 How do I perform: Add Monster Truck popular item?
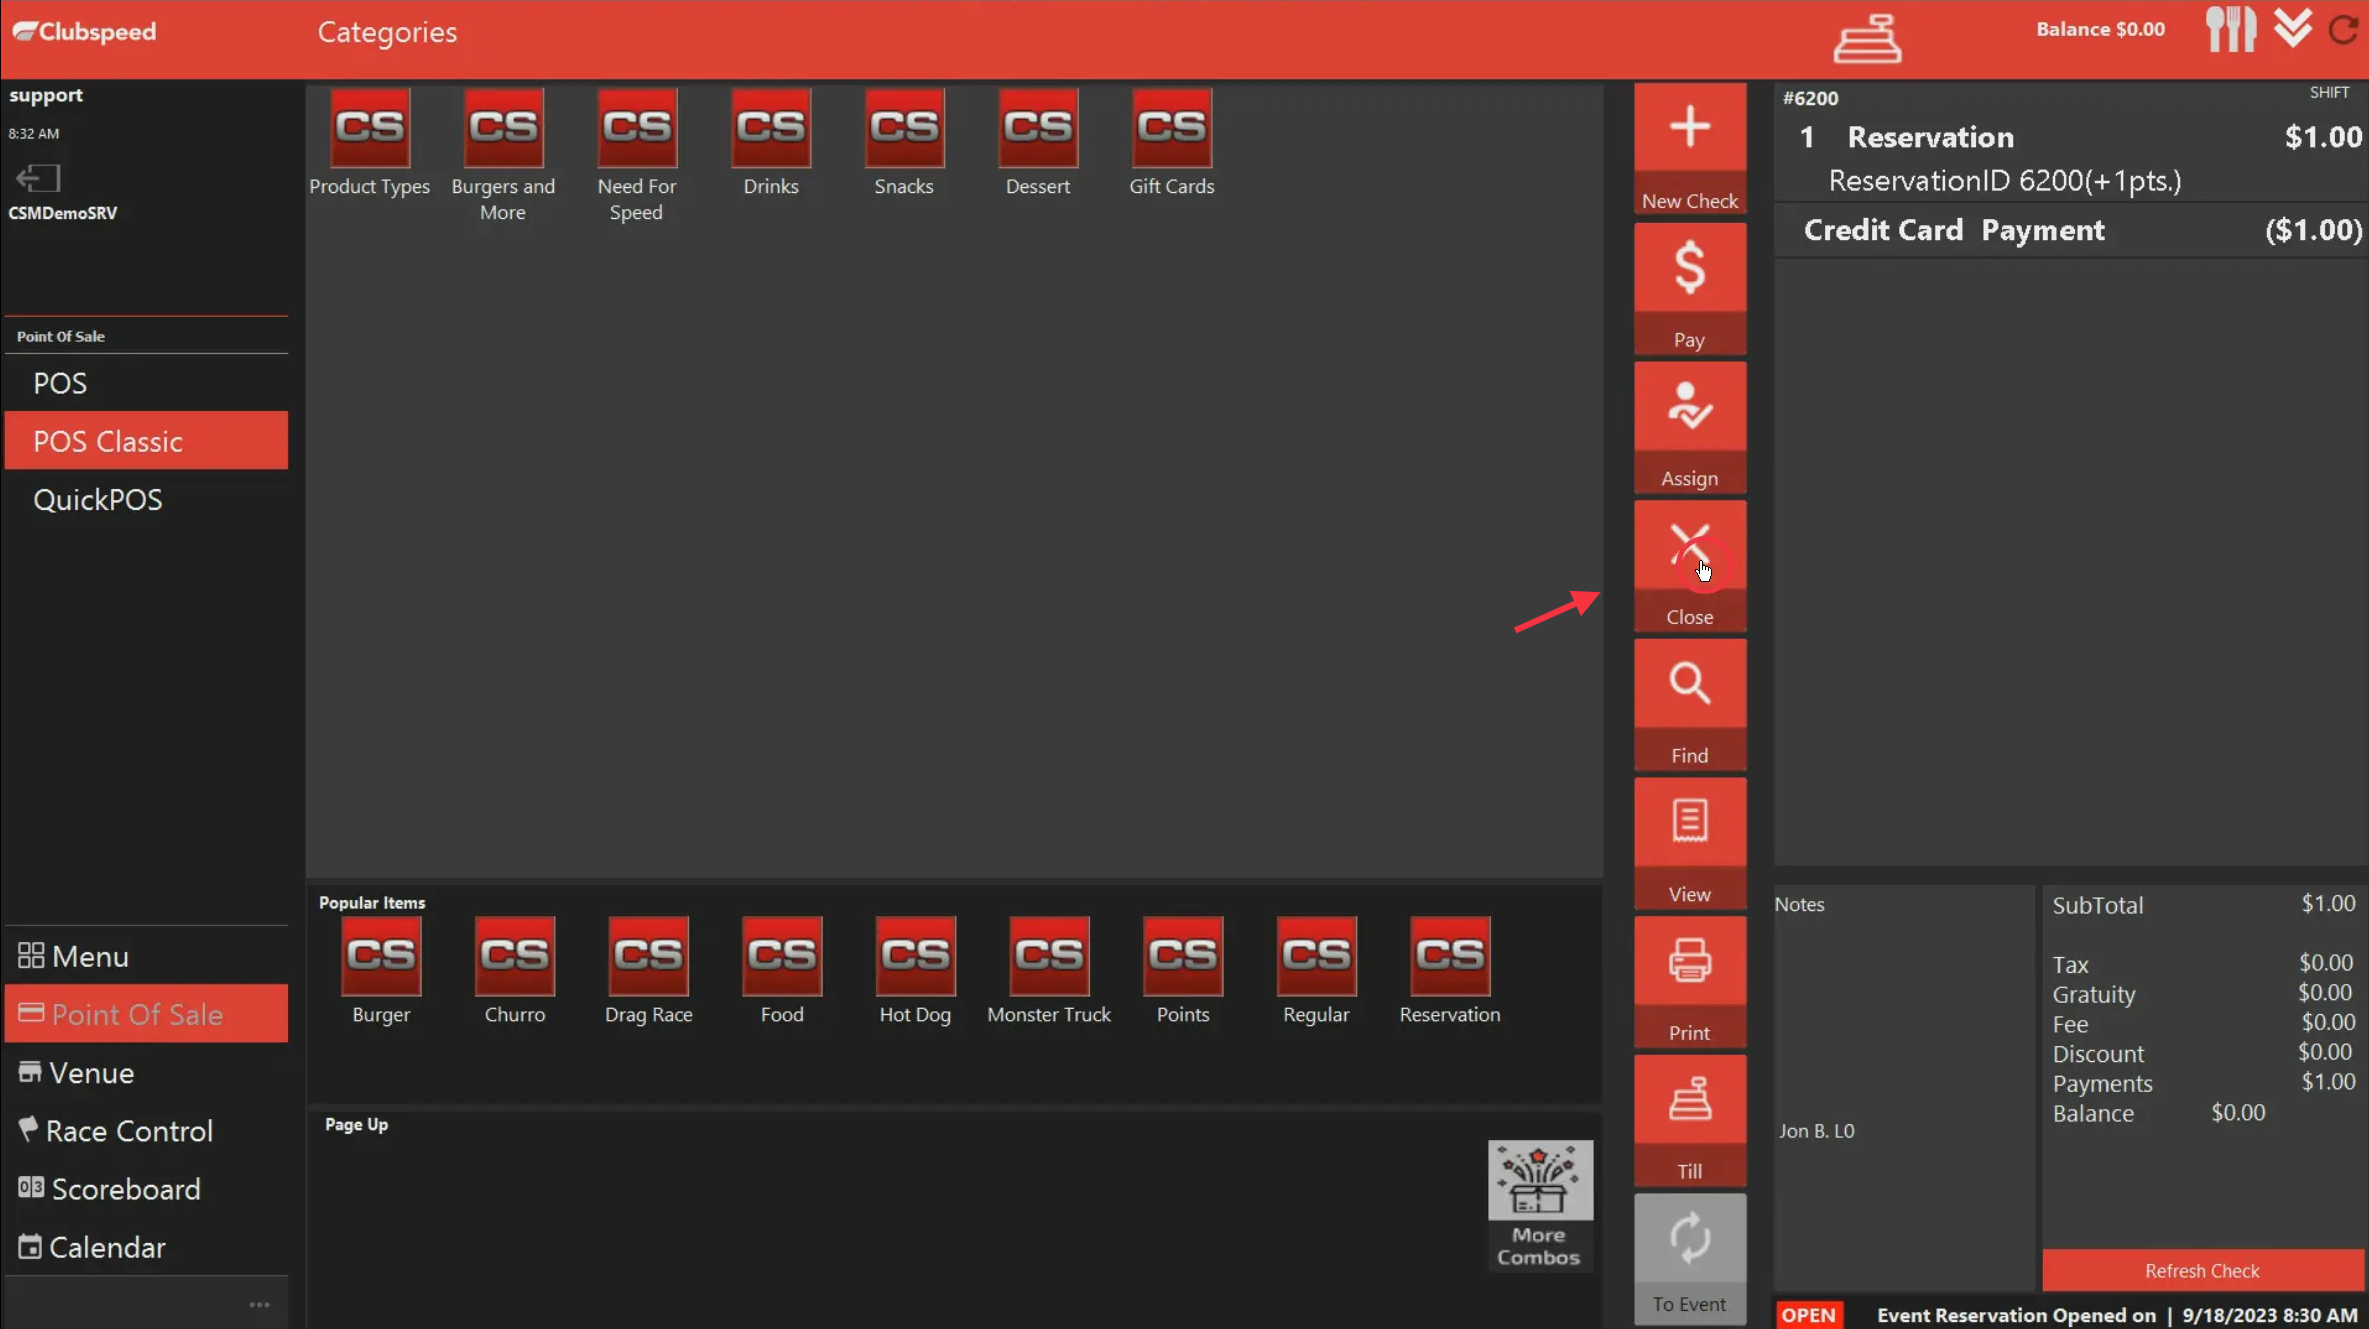[1049, 971]
